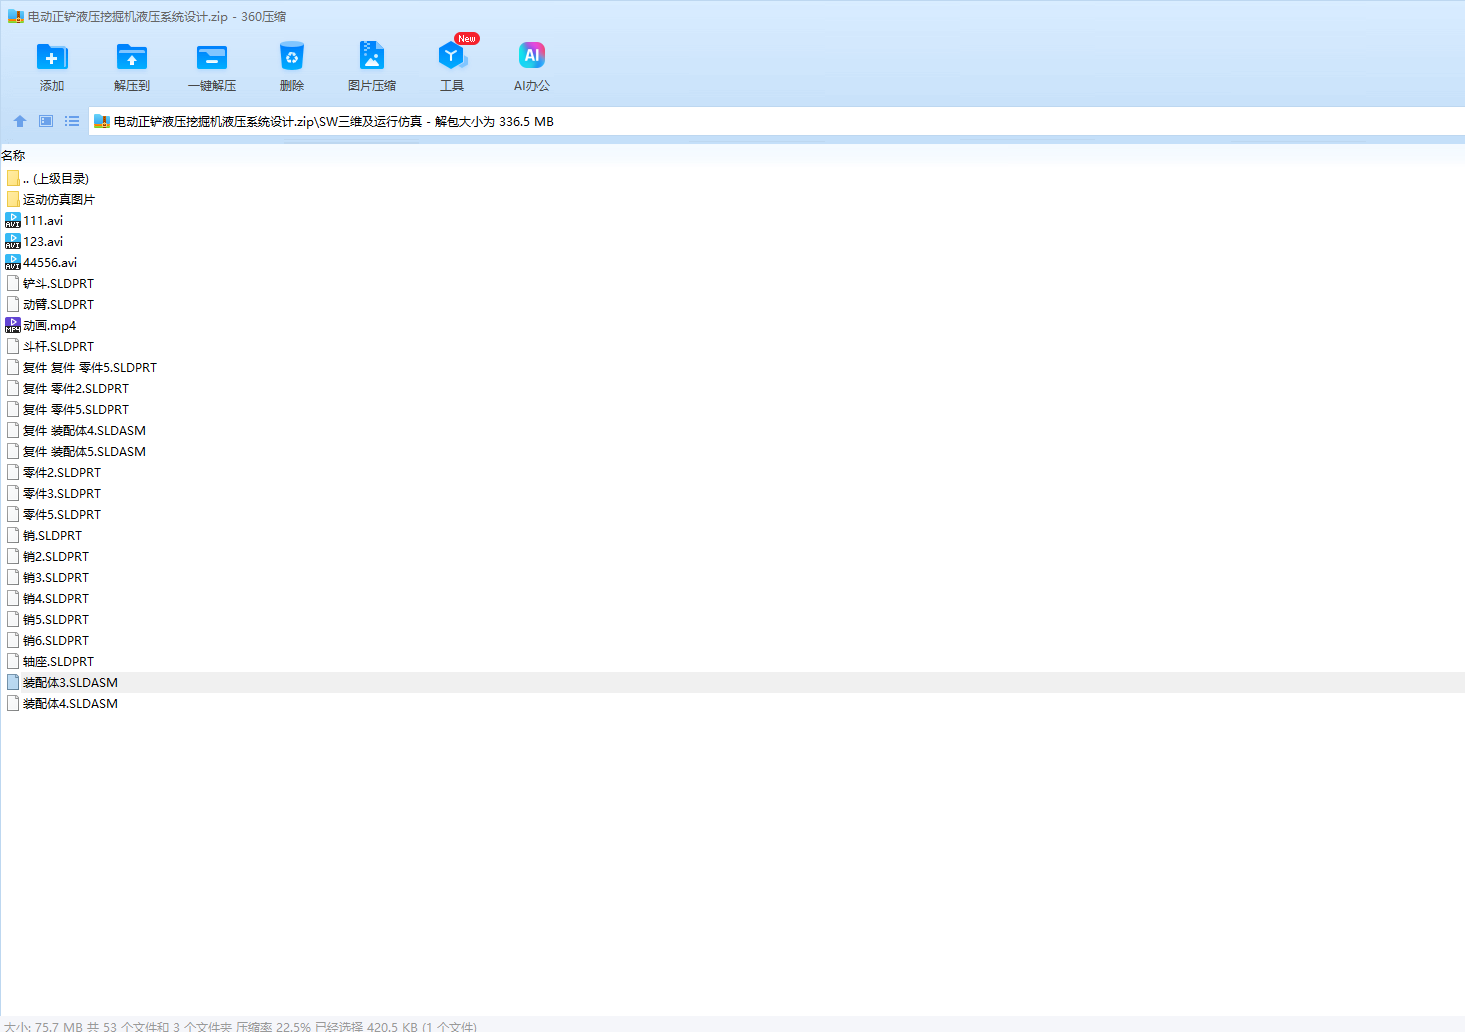Select the 销4.SLDPRT file

(732, 598)
